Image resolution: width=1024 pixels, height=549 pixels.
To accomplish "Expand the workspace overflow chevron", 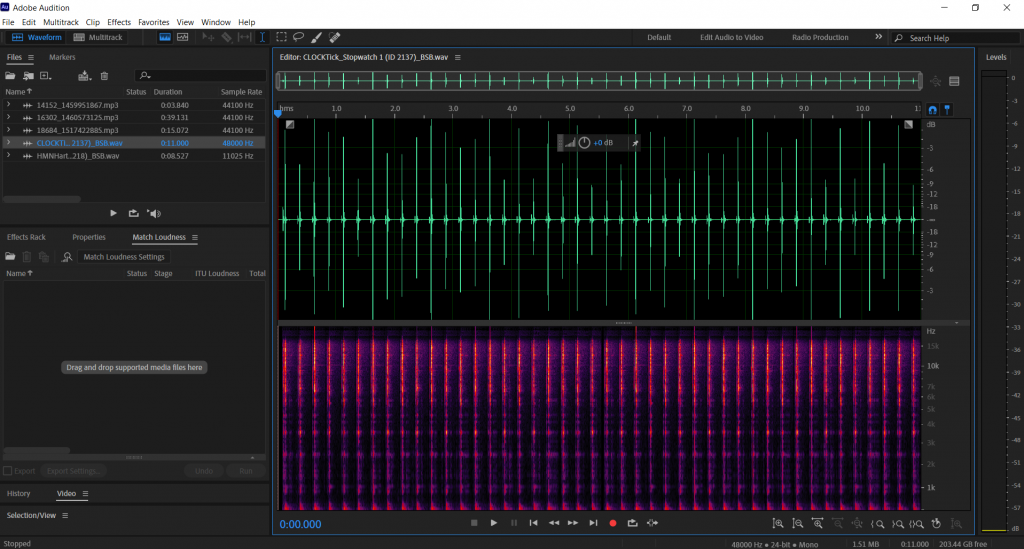I will pyautogui.click(x=878, y=37).
